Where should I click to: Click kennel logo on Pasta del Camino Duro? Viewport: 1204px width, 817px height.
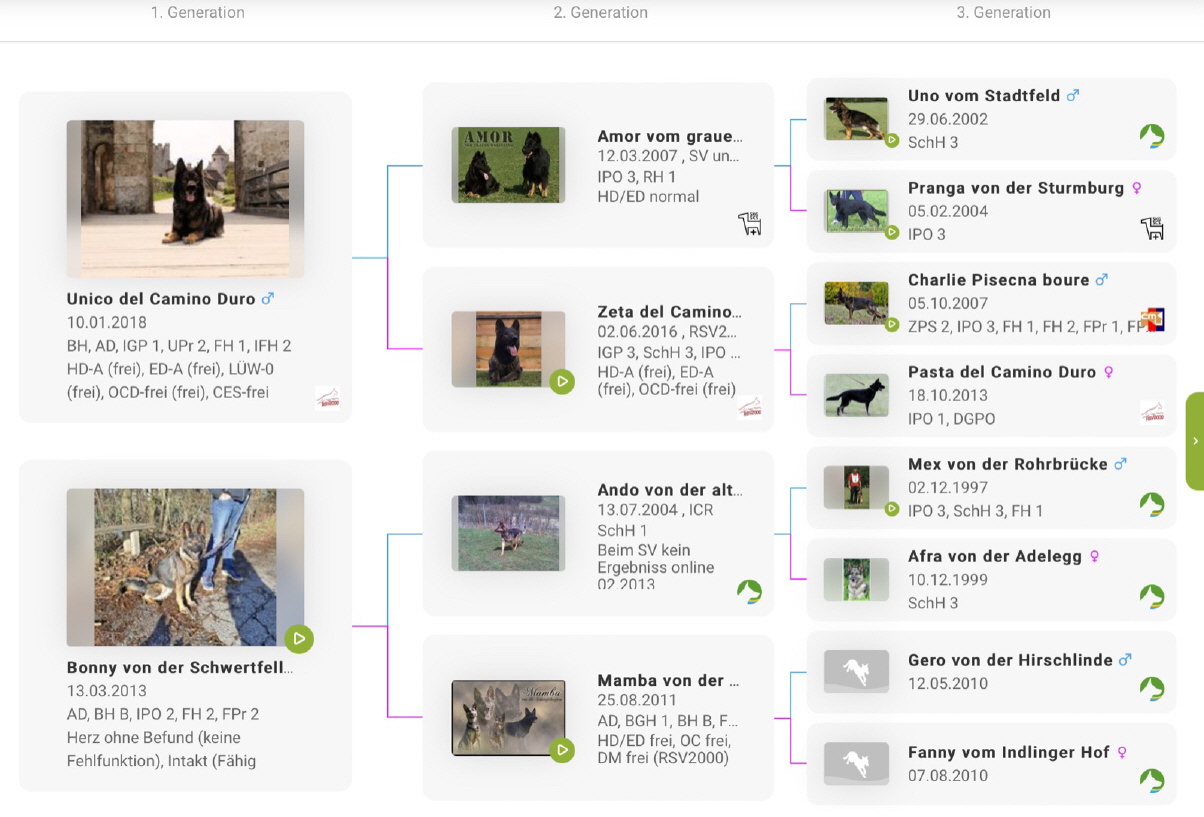pyautogui.click(x=1152, y=412)
